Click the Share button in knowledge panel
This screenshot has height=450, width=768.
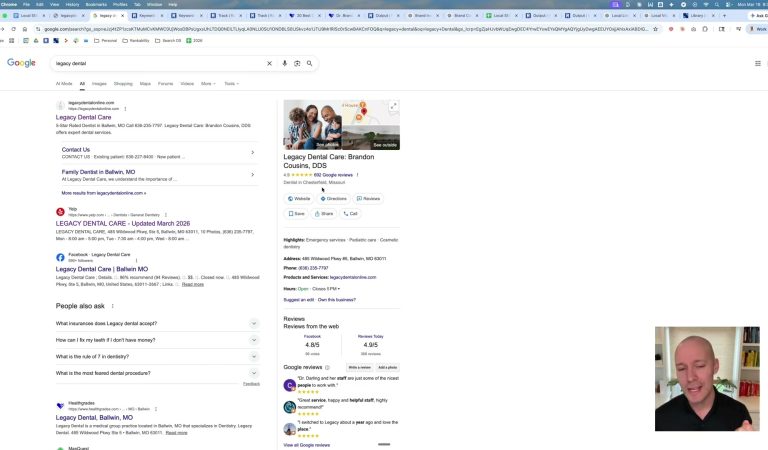(x=324, y=213)
